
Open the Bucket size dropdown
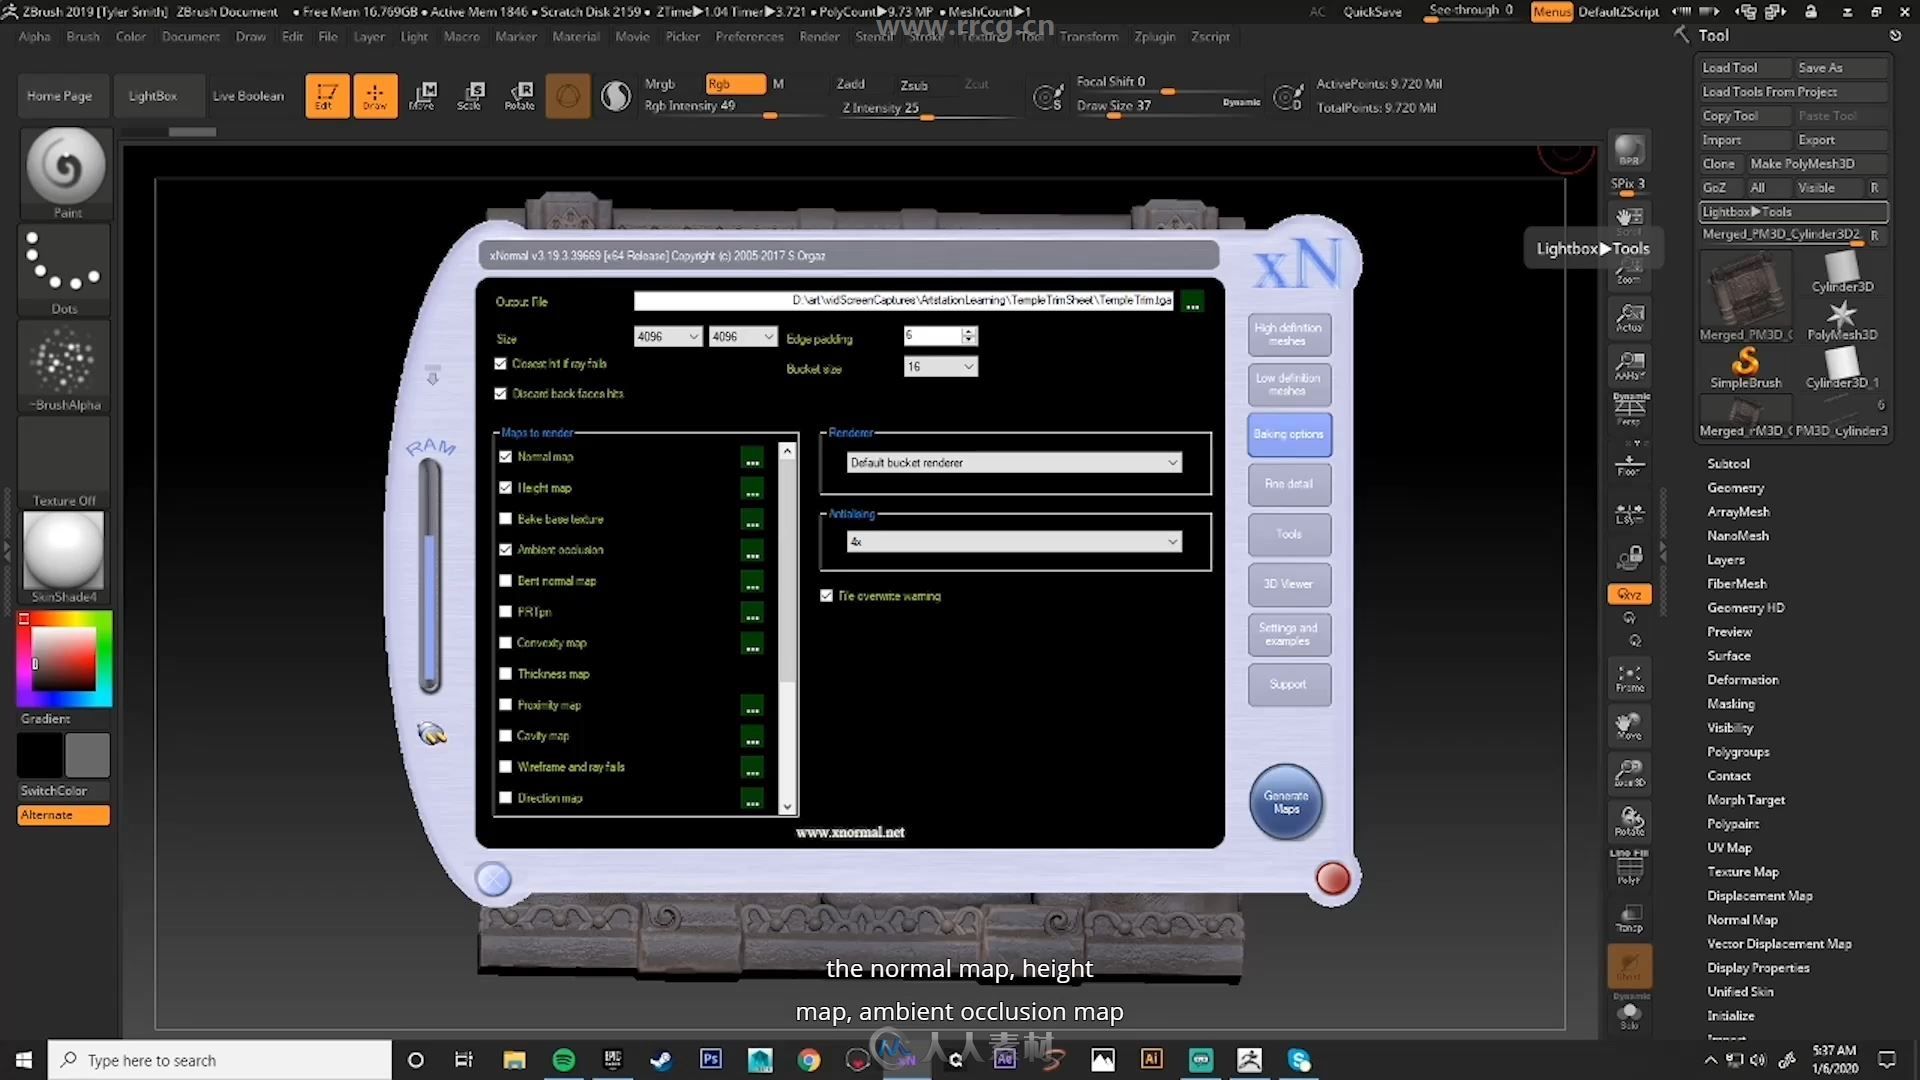point(940,367)
